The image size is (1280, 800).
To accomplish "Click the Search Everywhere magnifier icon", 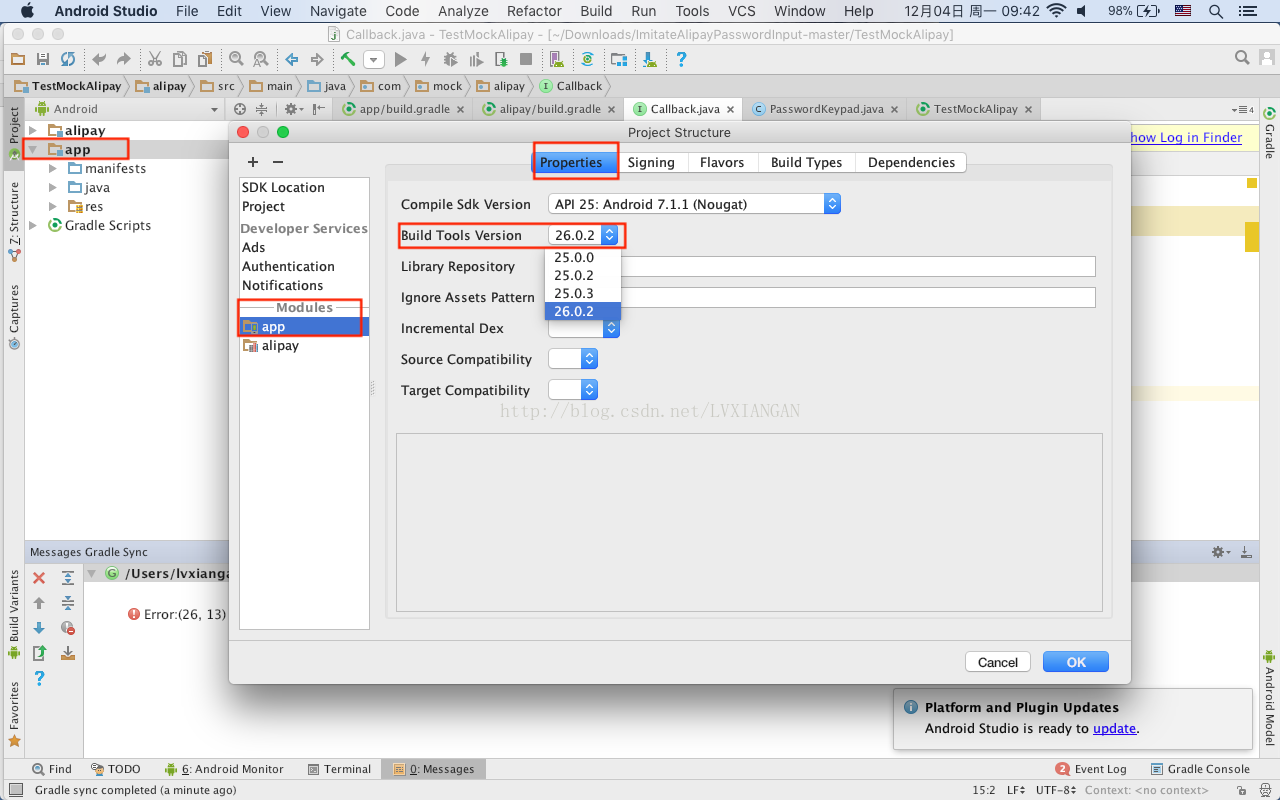I will [1242, 58].
